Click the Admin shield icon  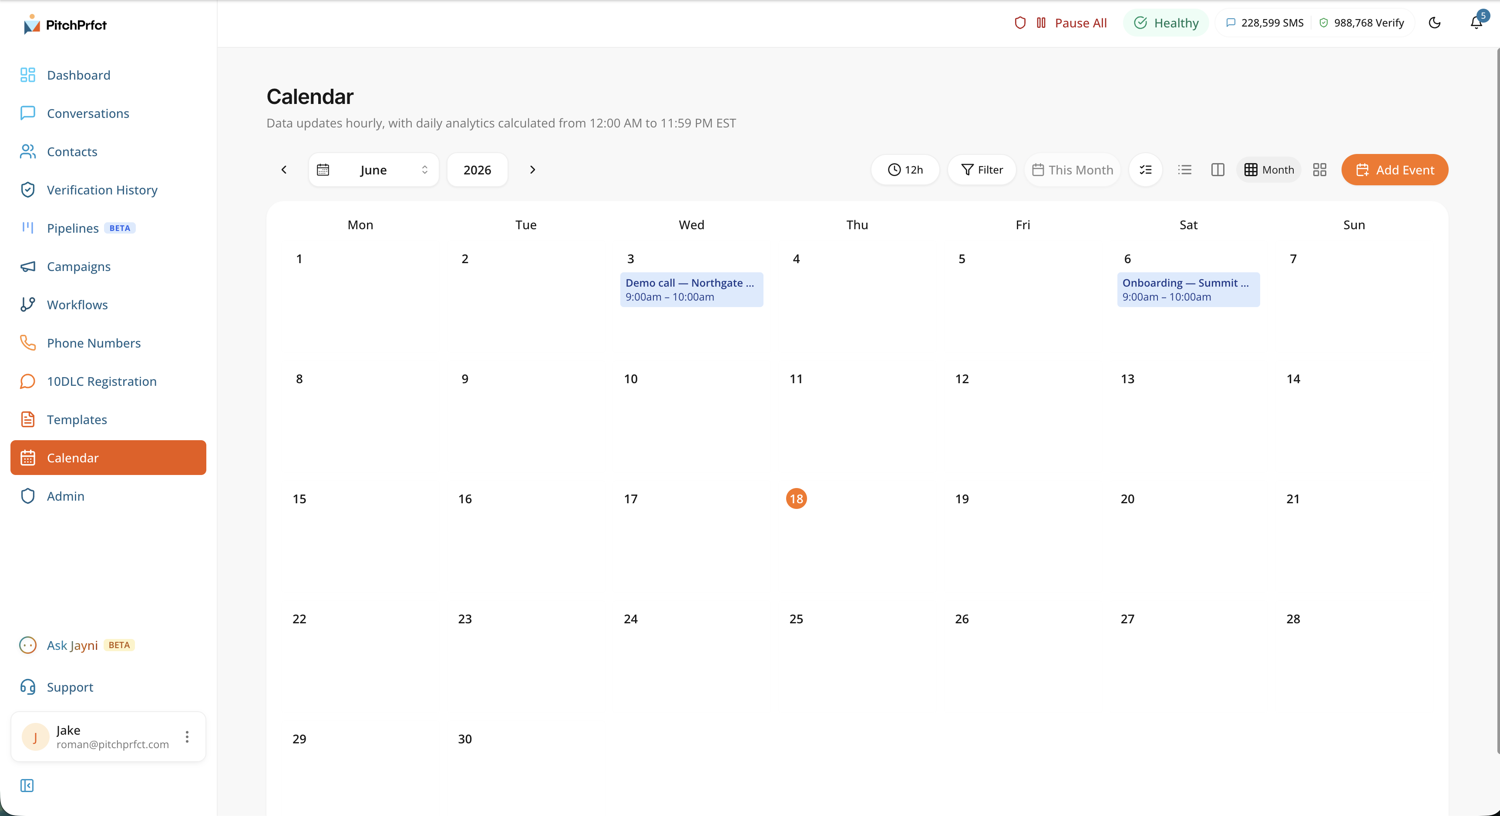(x=28, y=496)
